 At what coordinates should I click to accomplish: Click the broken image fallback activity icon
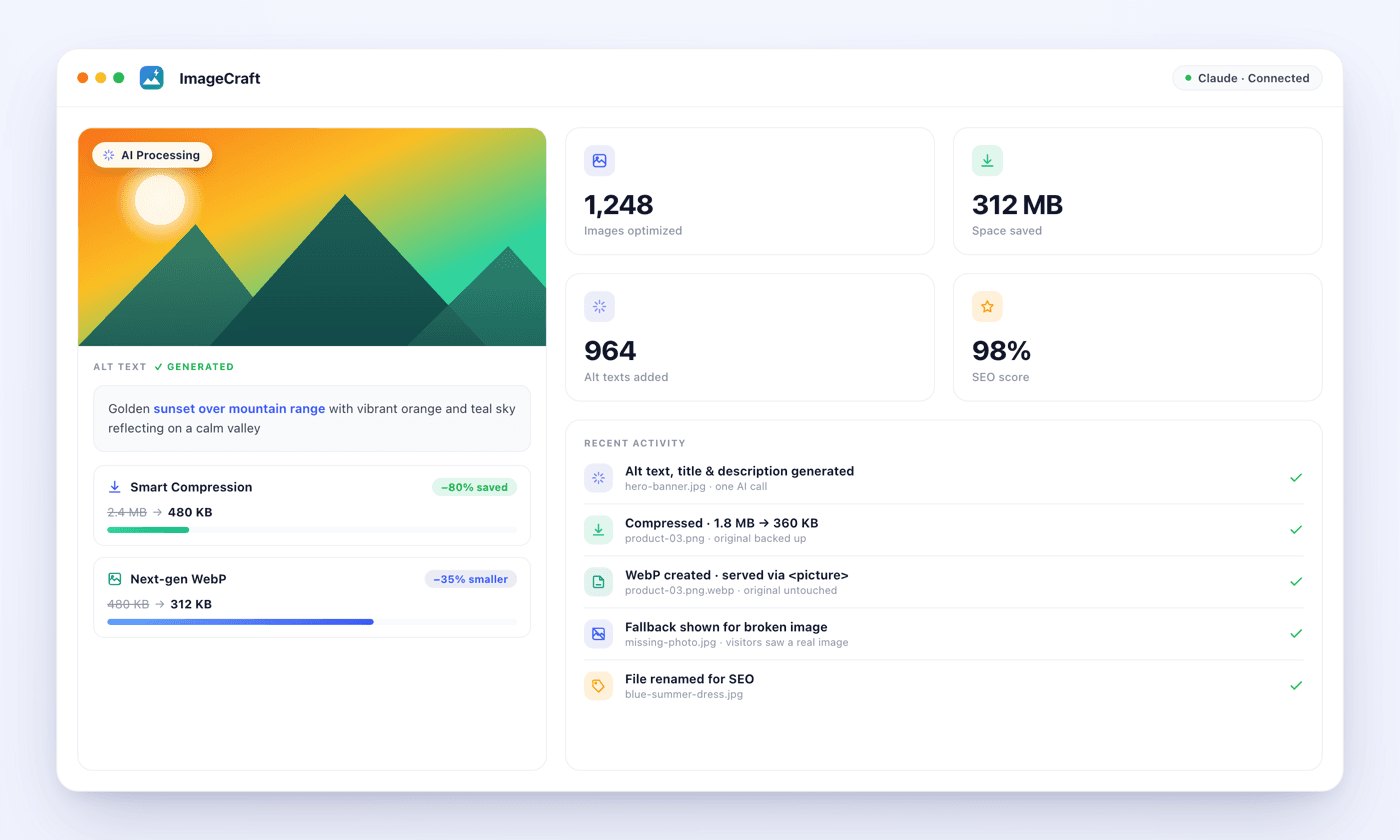click(x=598, y=634)
